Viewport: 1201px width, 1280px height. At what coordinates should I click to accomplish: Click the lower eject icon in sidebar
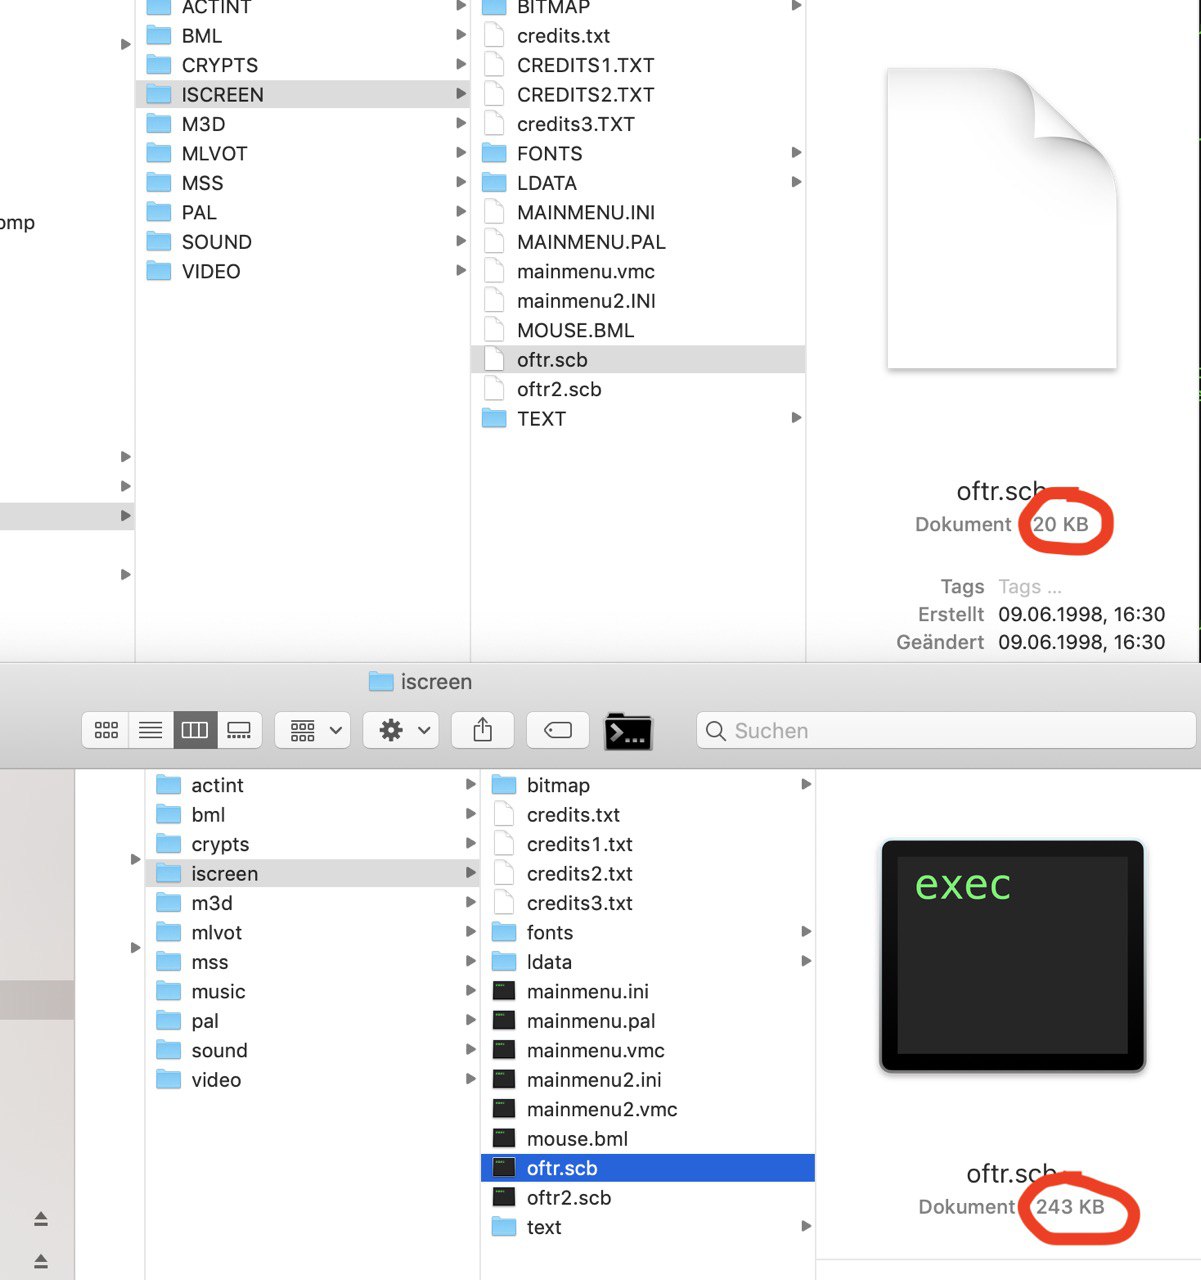pyautogui.click(x=41, y=1260)
